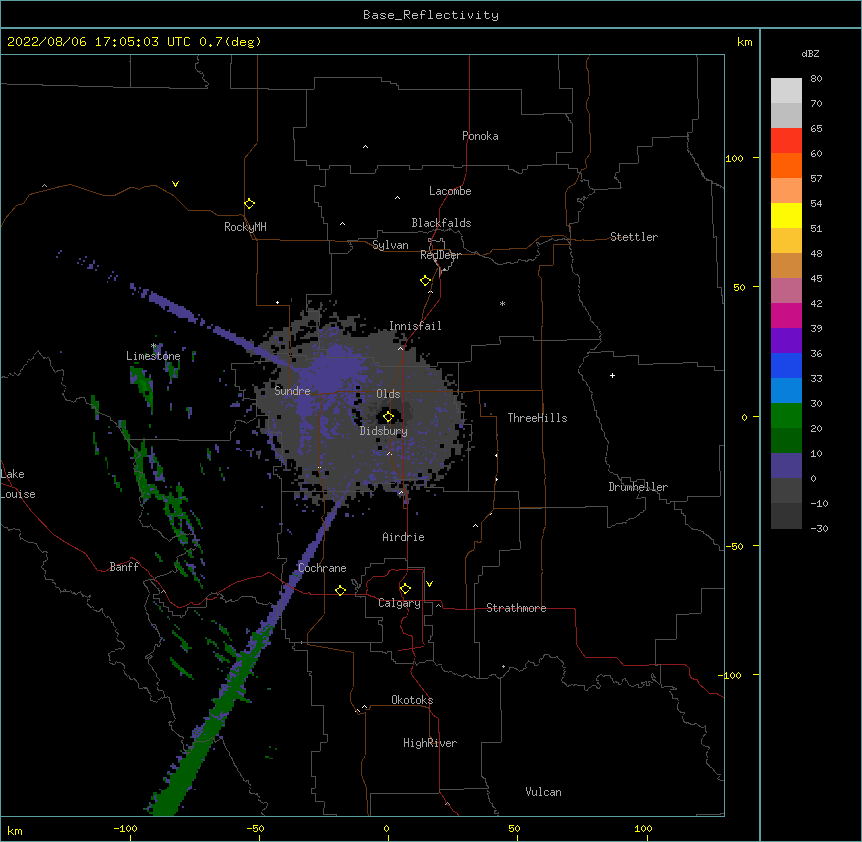The height and width of the screenshot is (842, 862).
Task: Click the Vulcan label
Action: [x=543, y=792]
